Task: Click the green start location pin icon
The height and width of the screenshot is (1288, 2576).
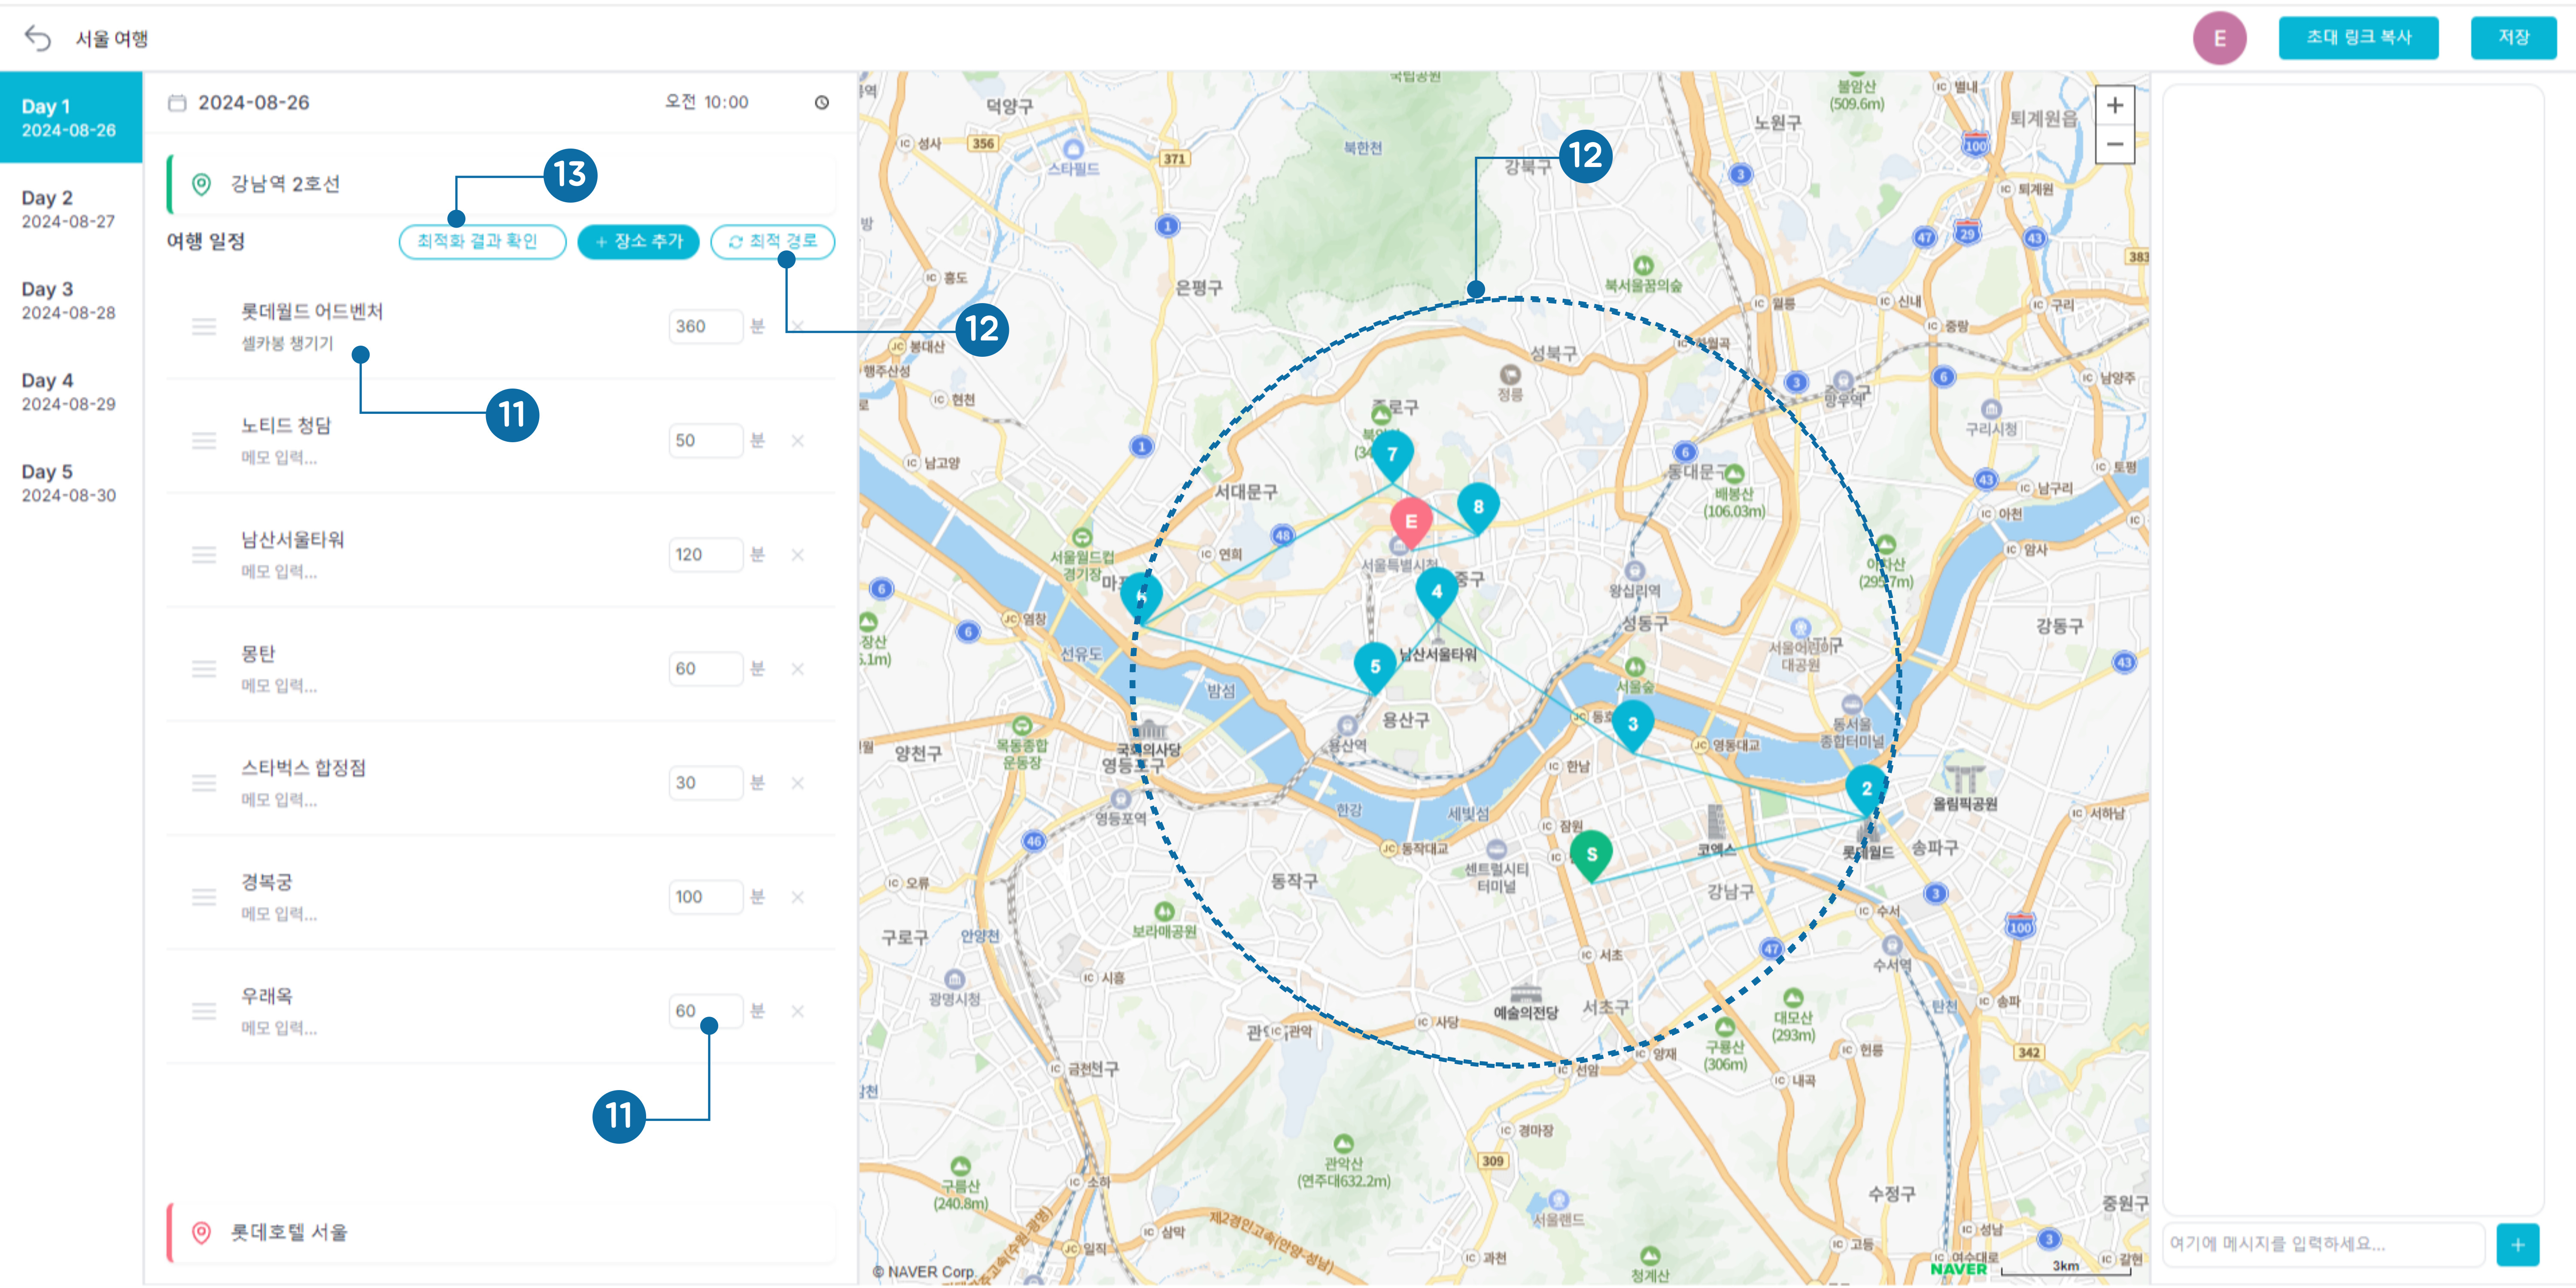Action: (x=201, y=184)
